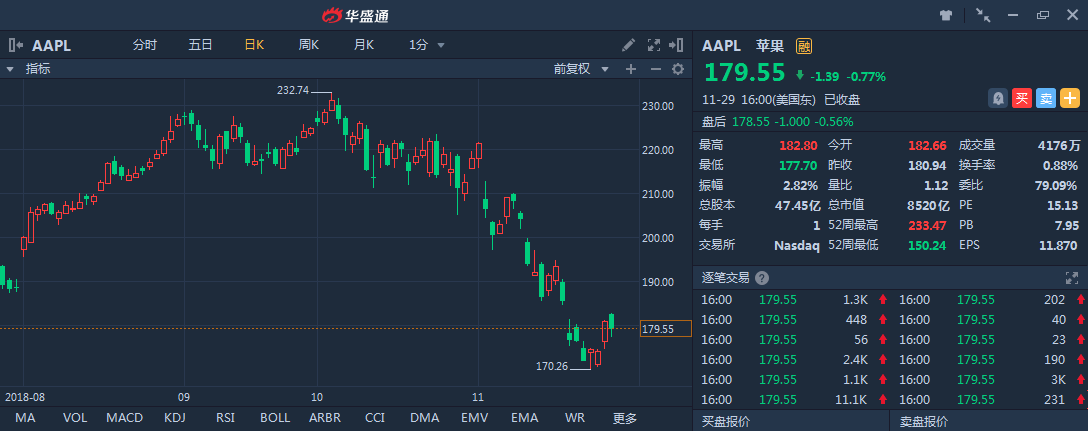Expand the chart to fullscreen
The image size is (1088, 431).
(x=654, y=45)
